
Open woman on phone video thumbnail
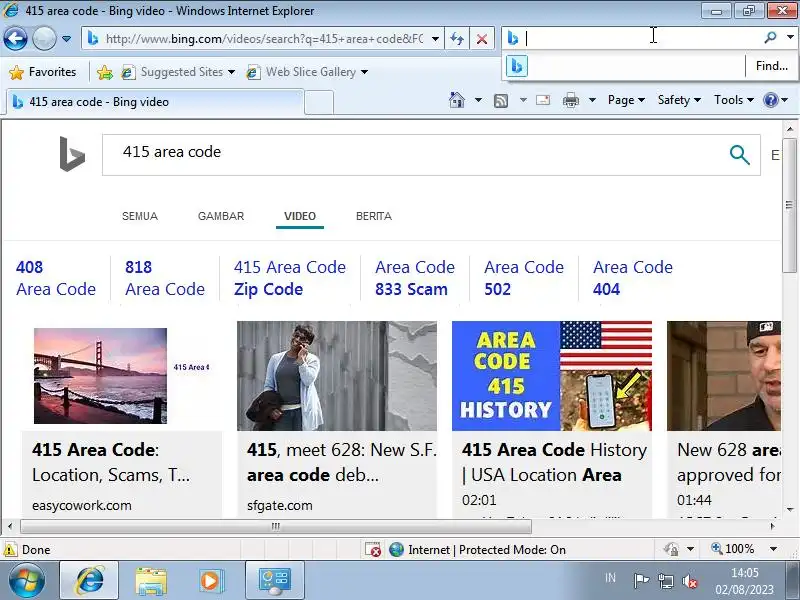[337, 376]
